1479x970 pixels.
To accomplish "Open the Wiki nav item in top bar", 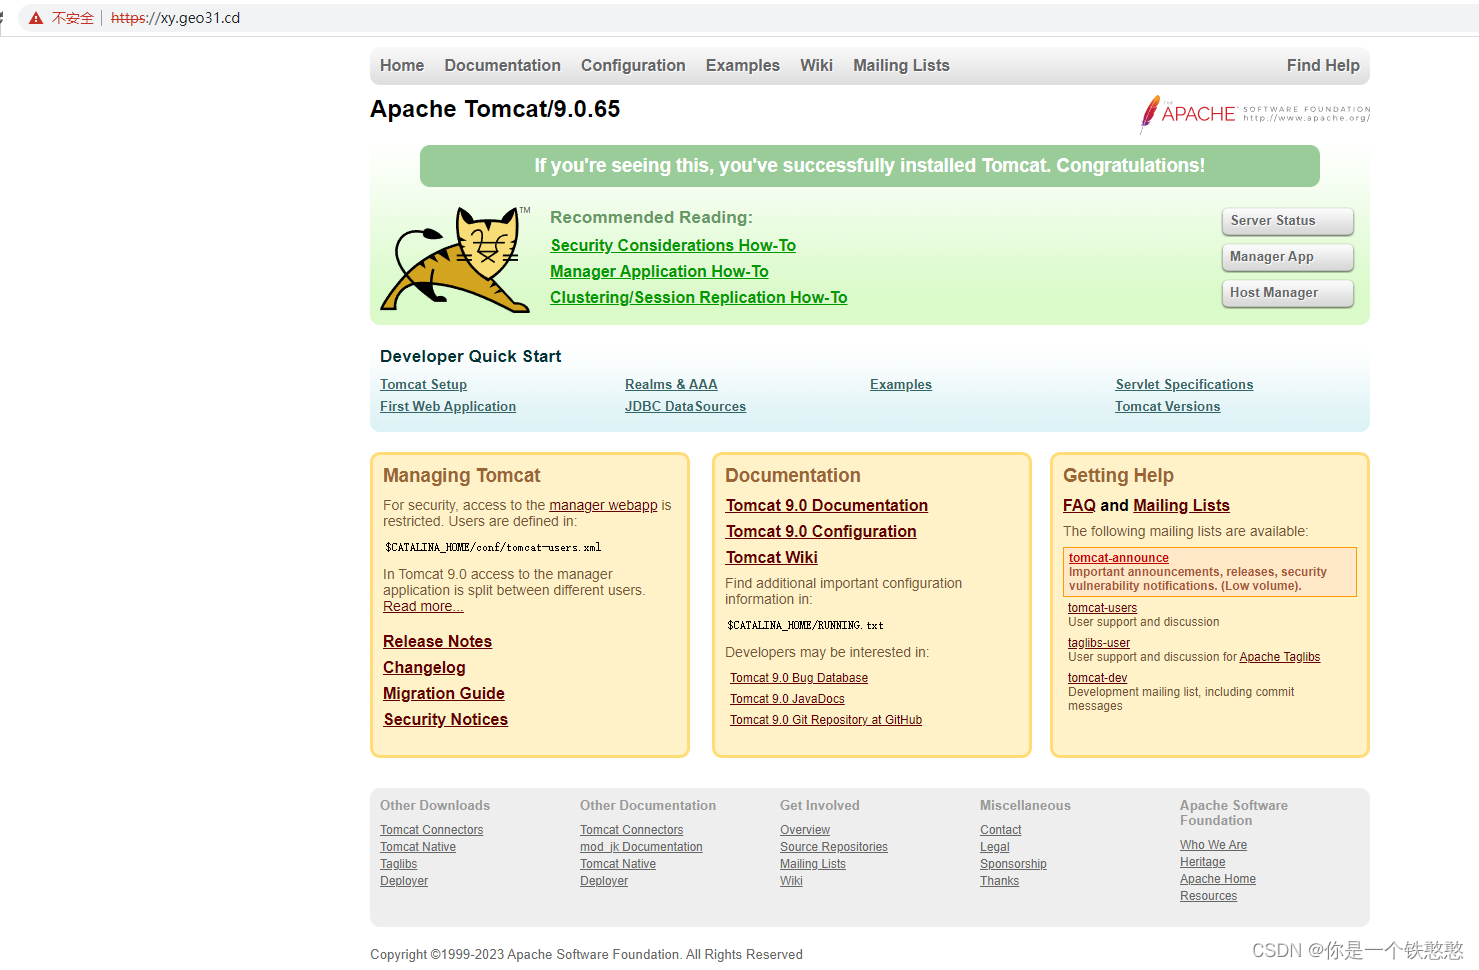I will coord(816,65).
